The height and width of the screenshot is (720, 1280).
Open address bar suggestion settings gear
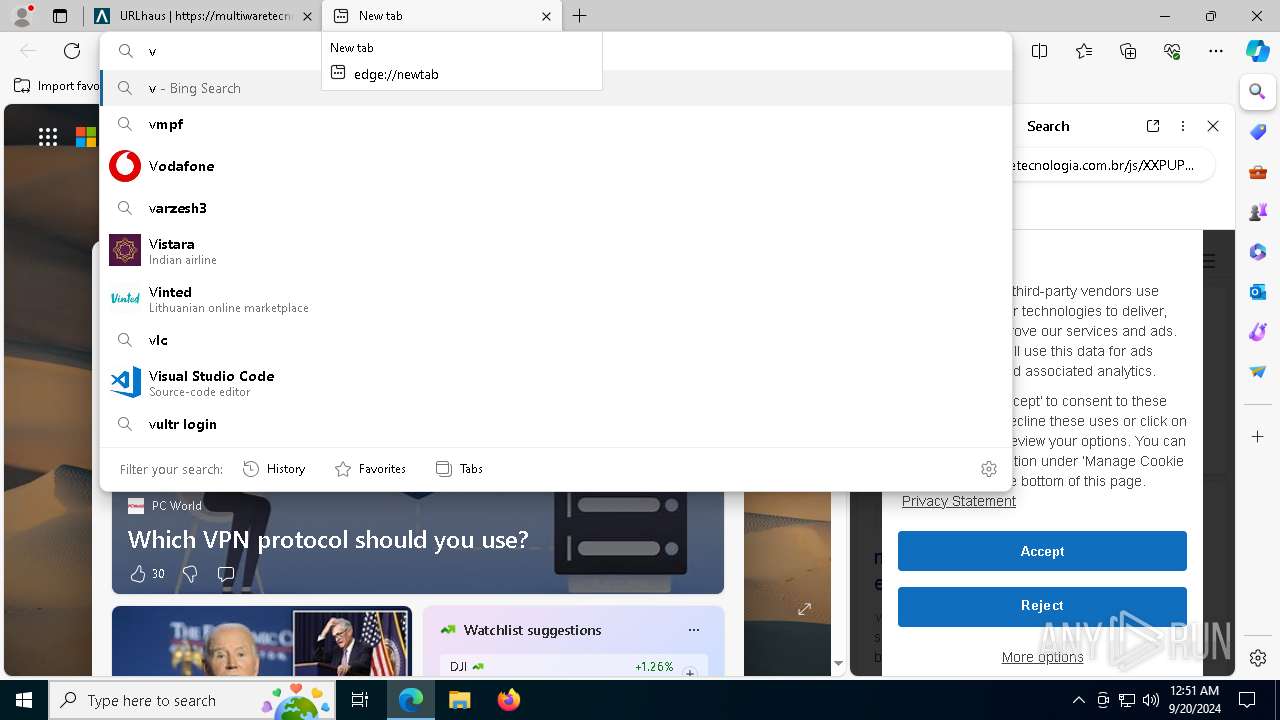pos(989,469)
